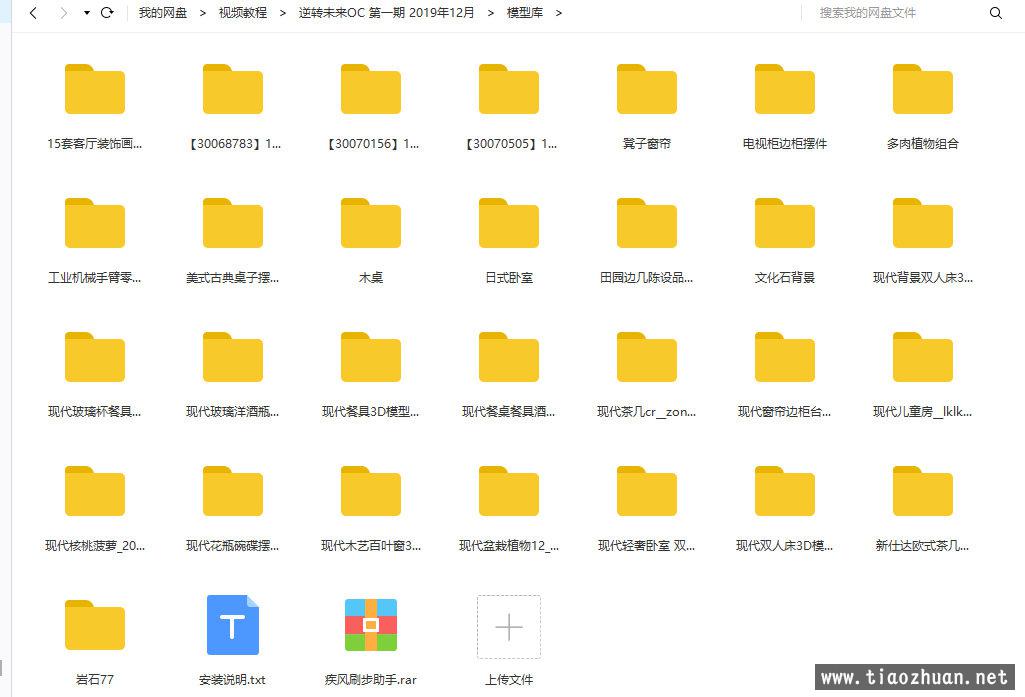Select the 安装说明.txt file icon
The height and width of the screenshot is (697, 1025).
coord(233,625)
